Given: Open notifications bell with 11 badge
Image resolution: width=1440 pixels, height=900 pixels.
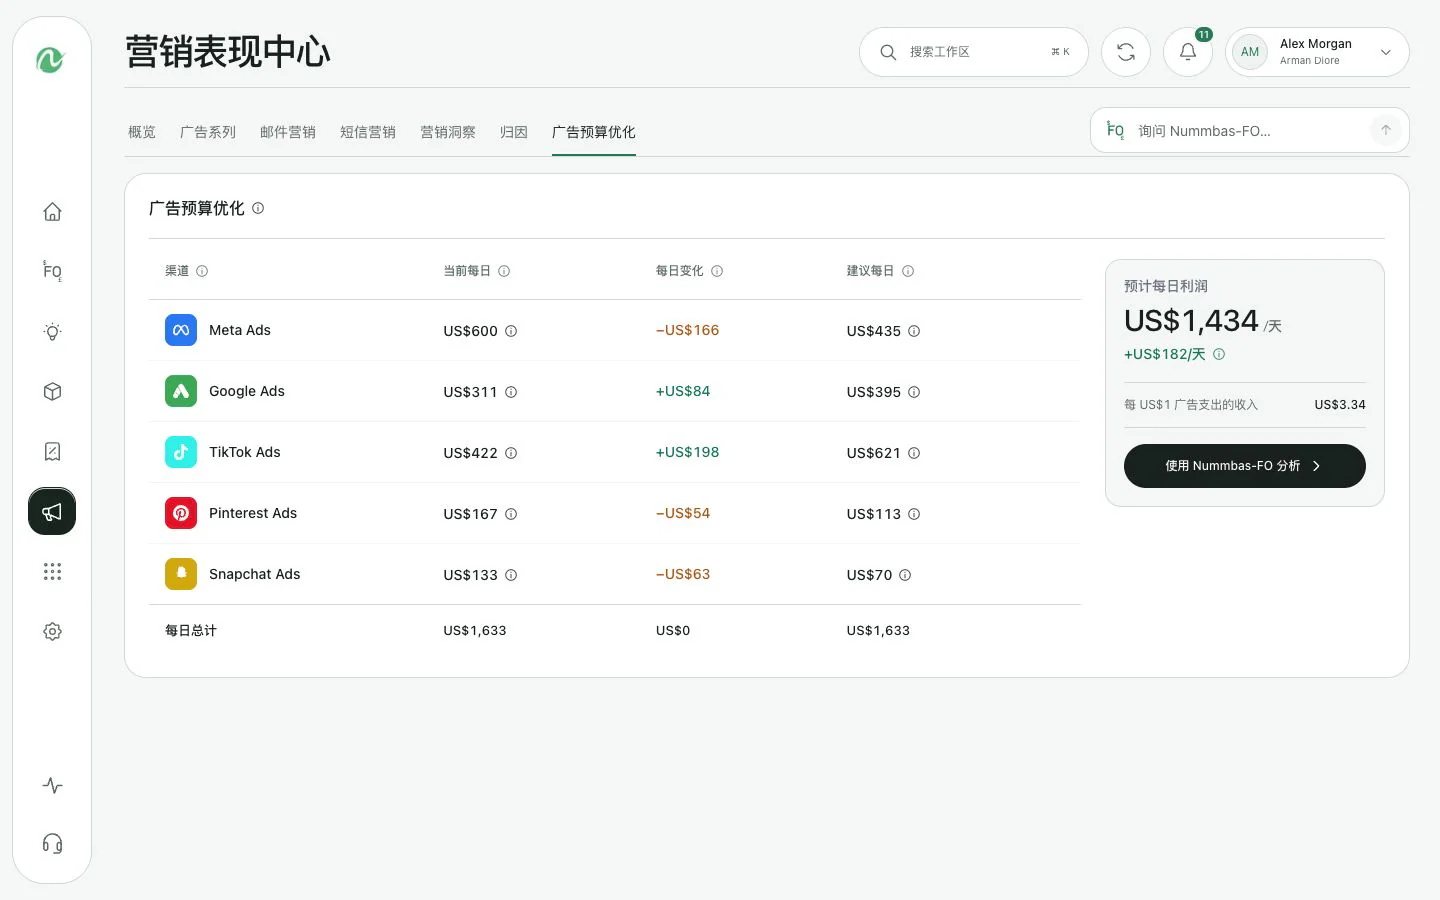Looking at the screenshot, I should 1188,52.
